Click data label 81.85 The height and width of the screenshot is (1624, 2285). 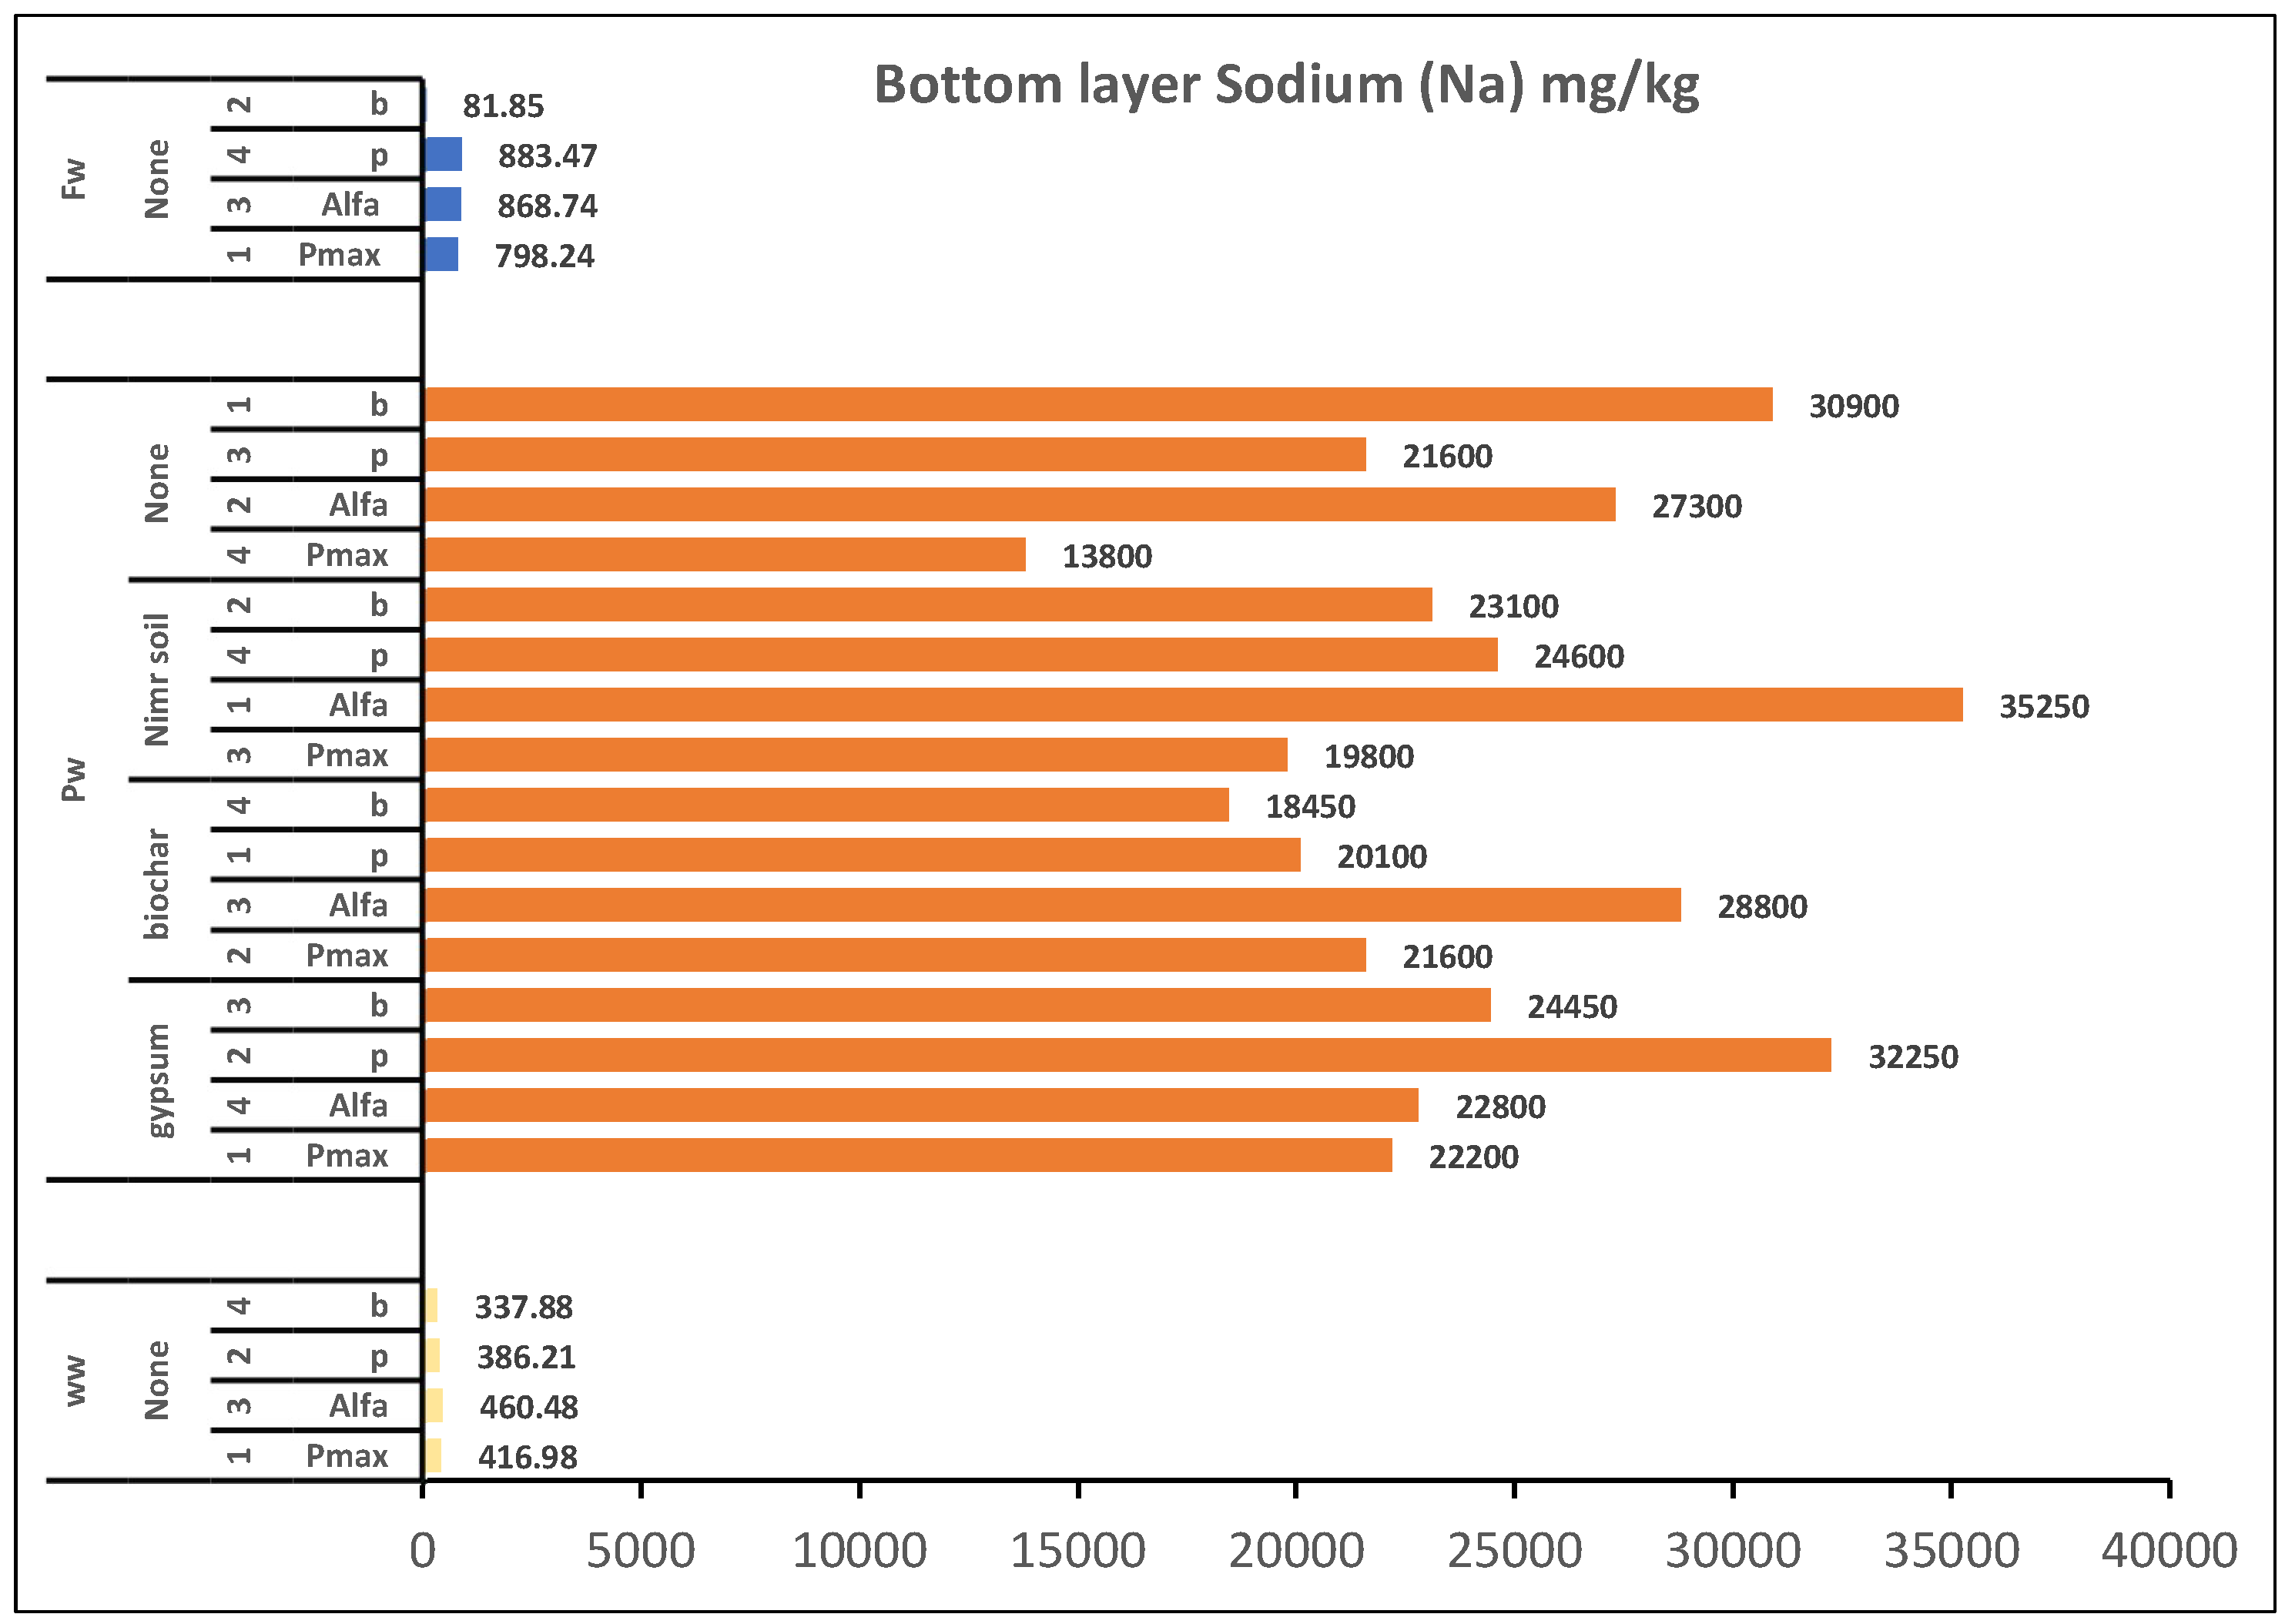(503, 106)
